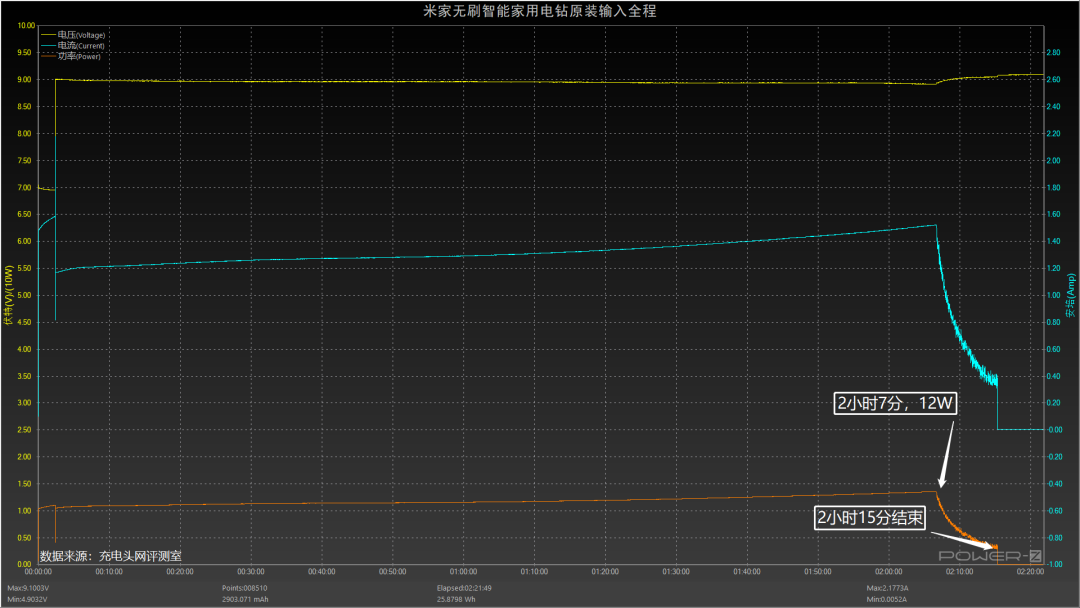Viewport: 1080px width, 608px height.
Task: Click the 01:10:00 time axis label
Action: click(x=534, y=572)
